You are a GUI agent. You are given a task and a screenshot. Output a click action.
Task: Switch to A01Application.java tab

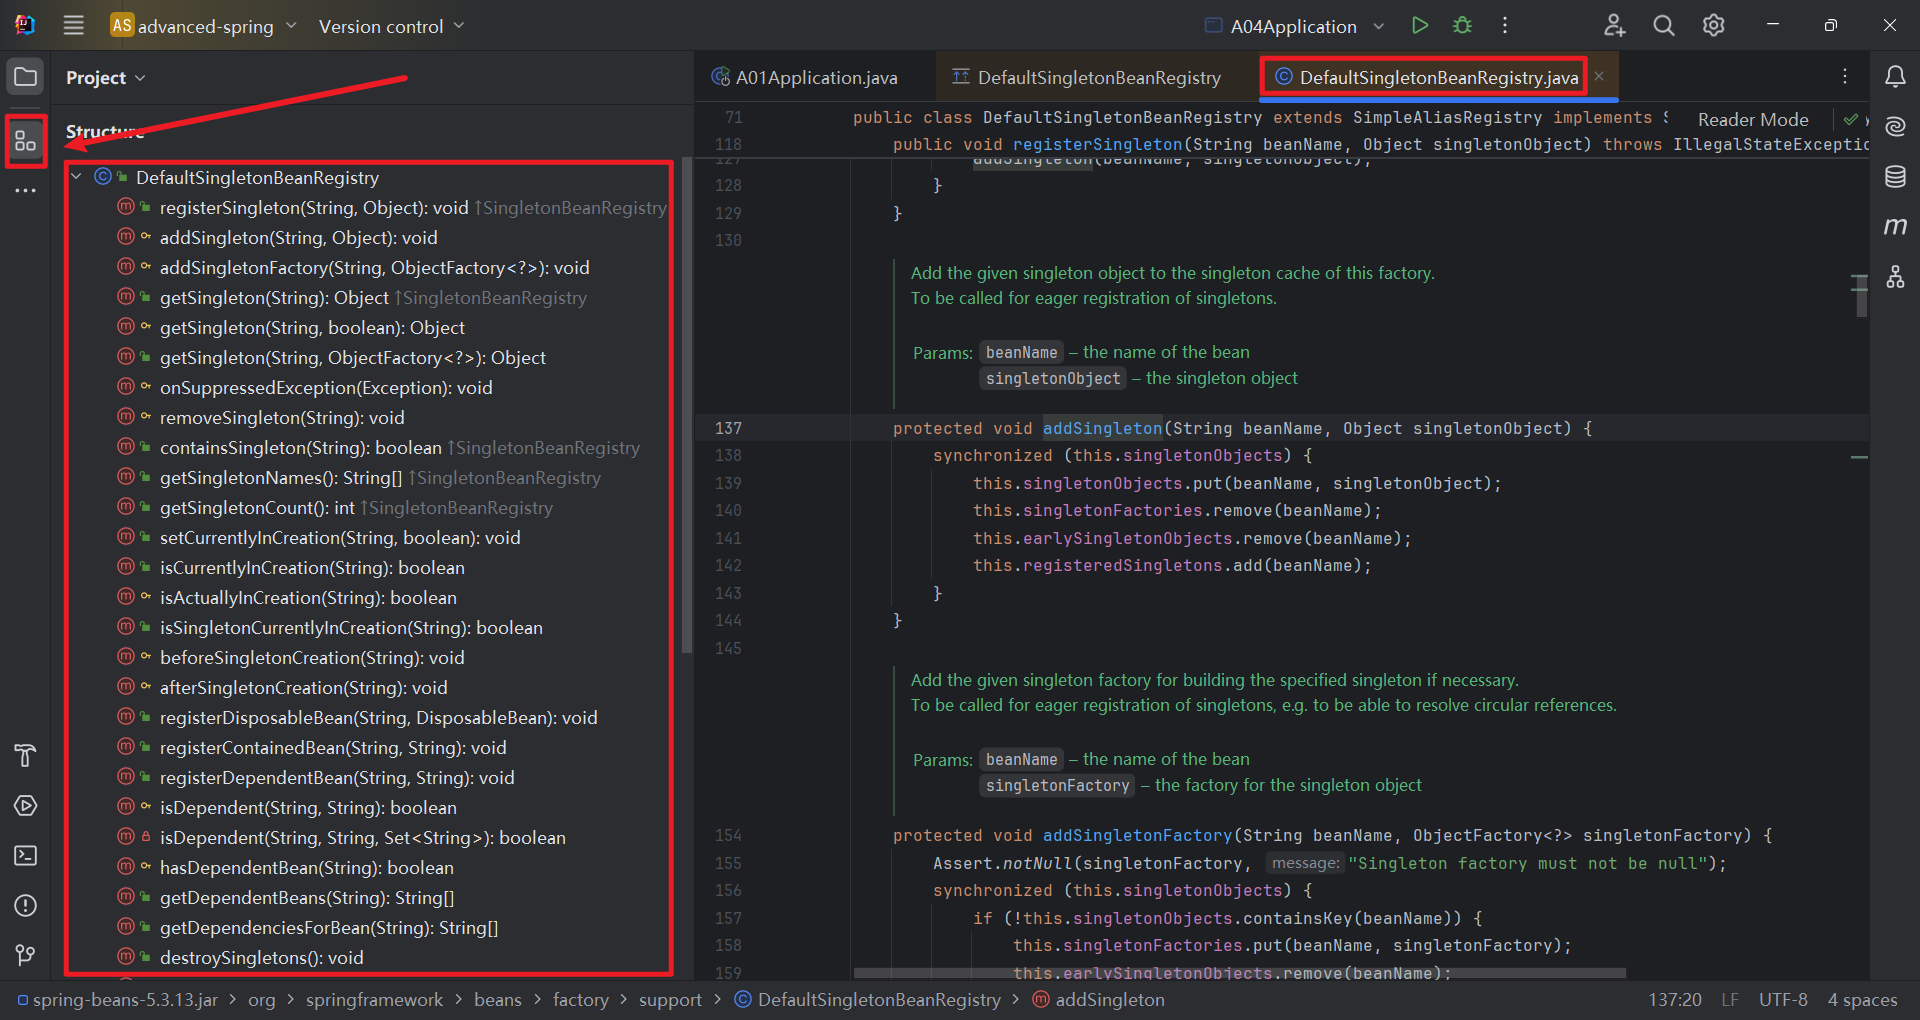805,77
